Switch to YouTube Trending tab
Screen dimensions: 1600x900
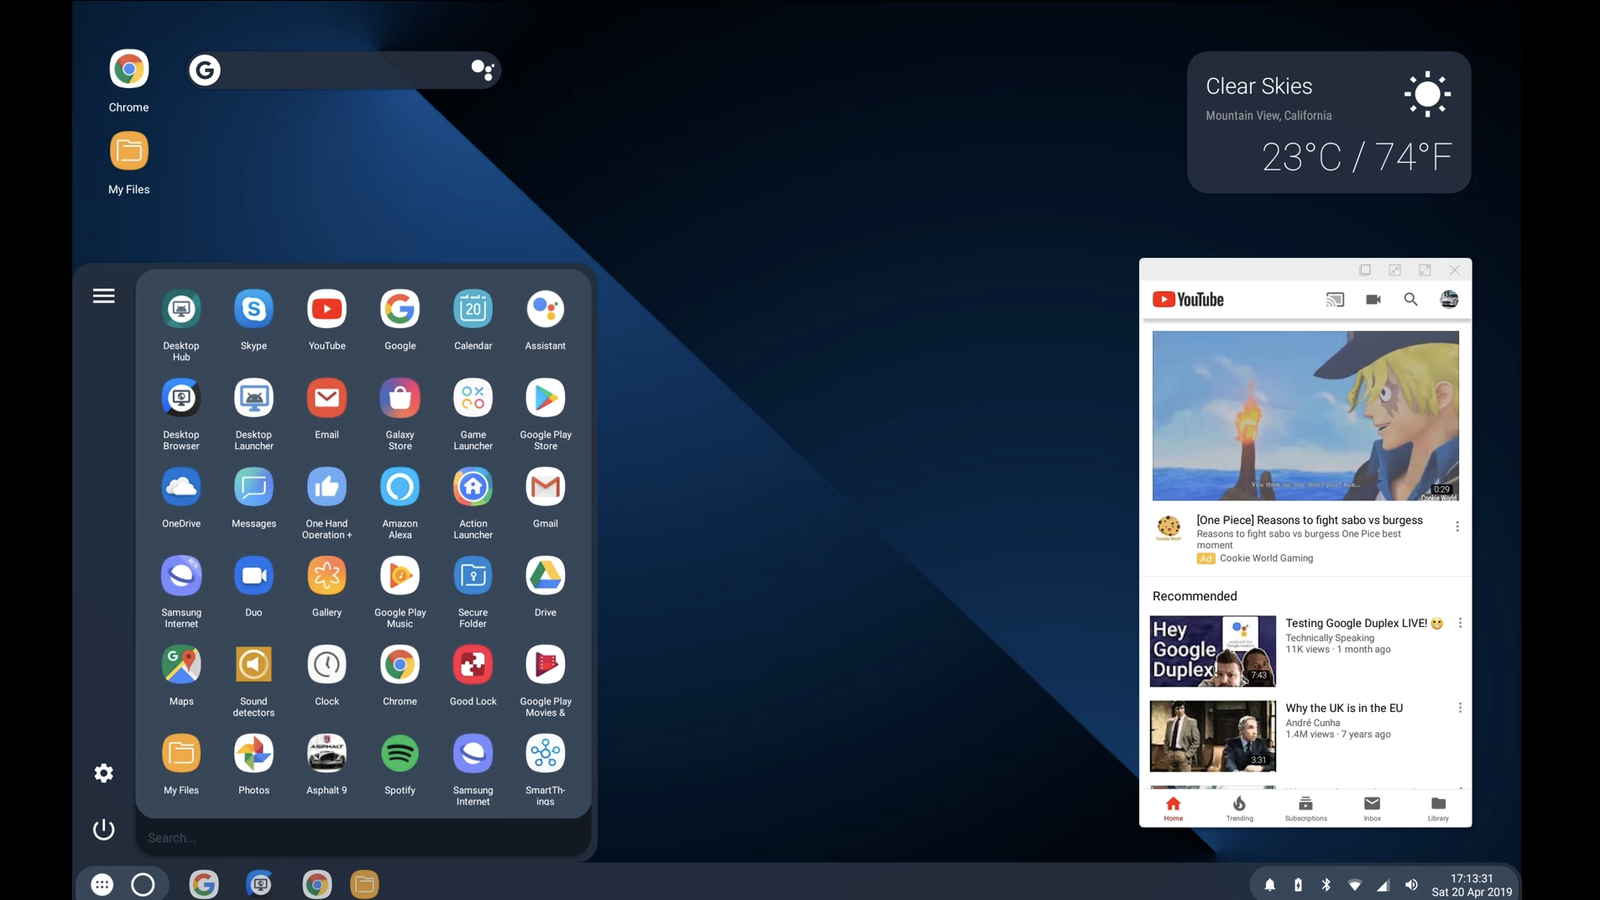click(1239, 808)
